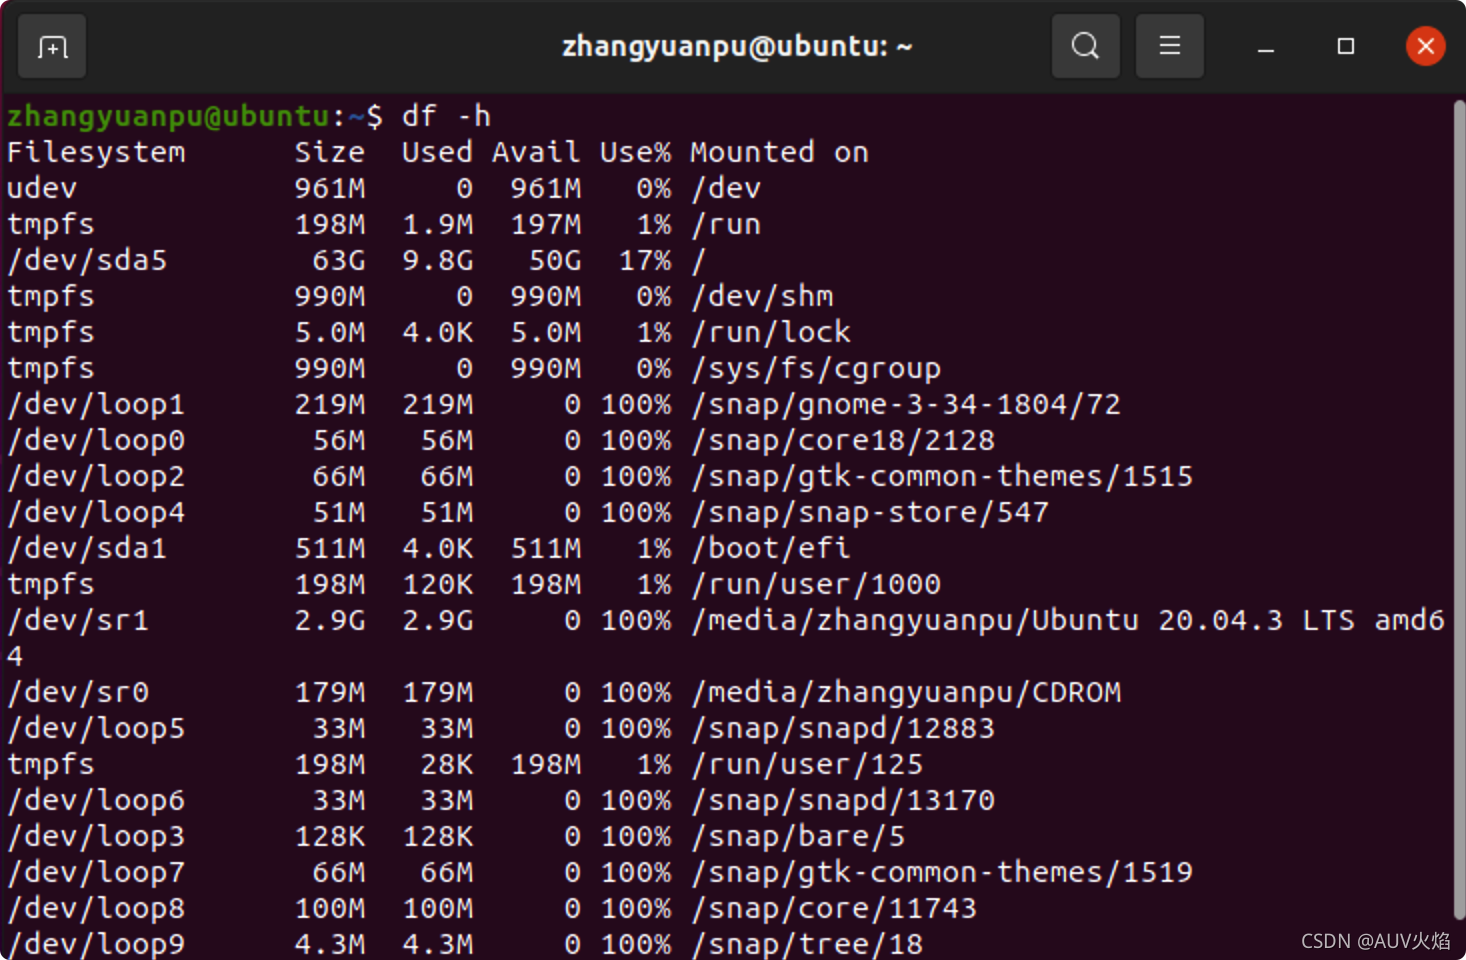1466x960 pixels.
Task: Click the typed command df -h
Action: 446,116
